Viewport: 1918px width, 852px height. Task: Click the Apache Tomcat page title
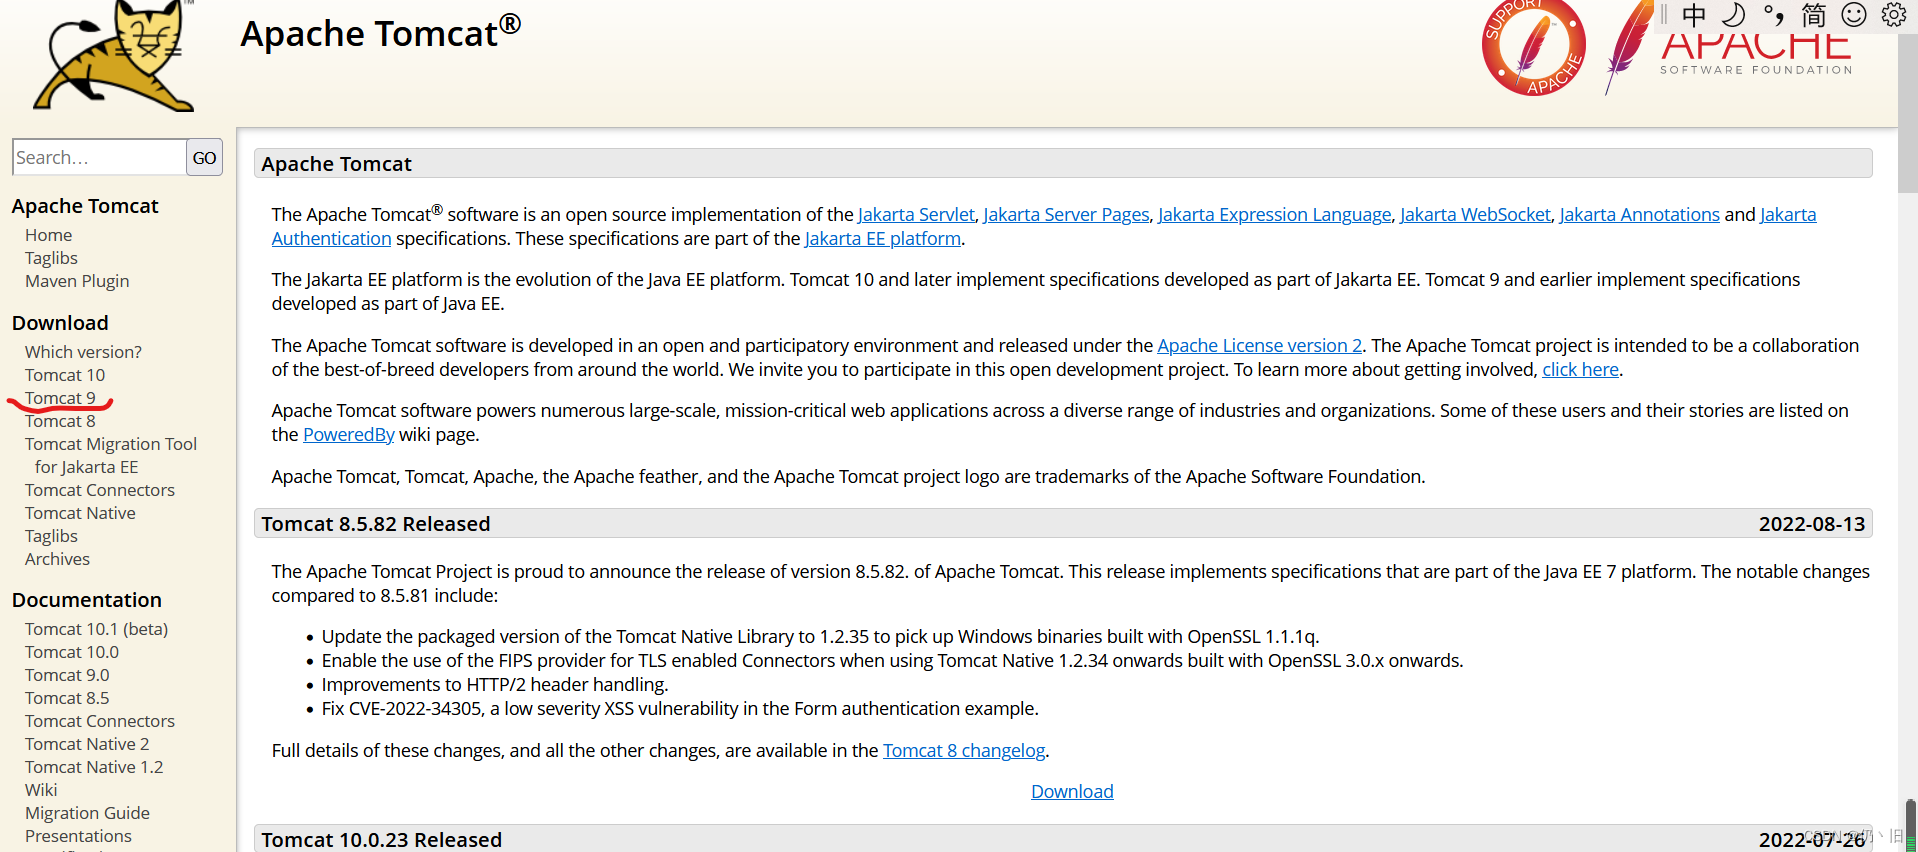coord(381,33)
